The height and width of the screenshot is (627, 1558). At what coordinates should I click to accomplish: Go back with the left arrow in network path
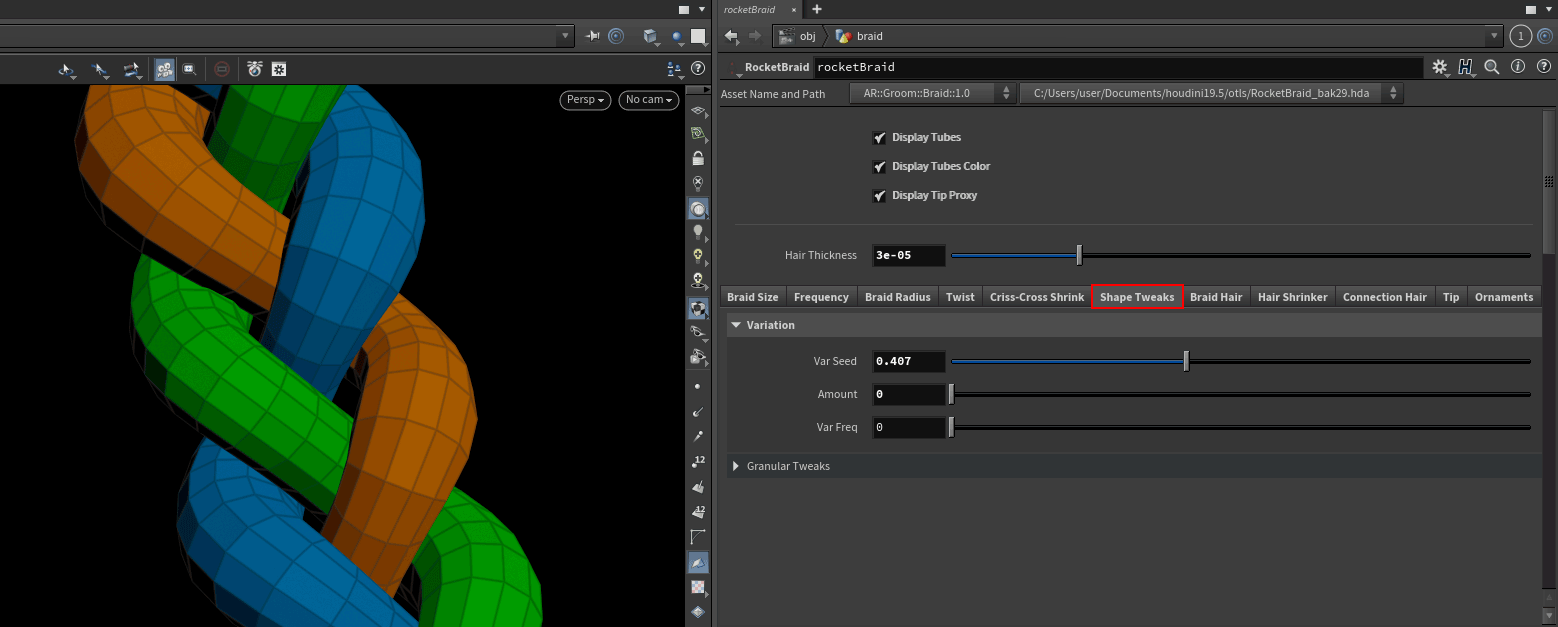click(x=731, y=36)
